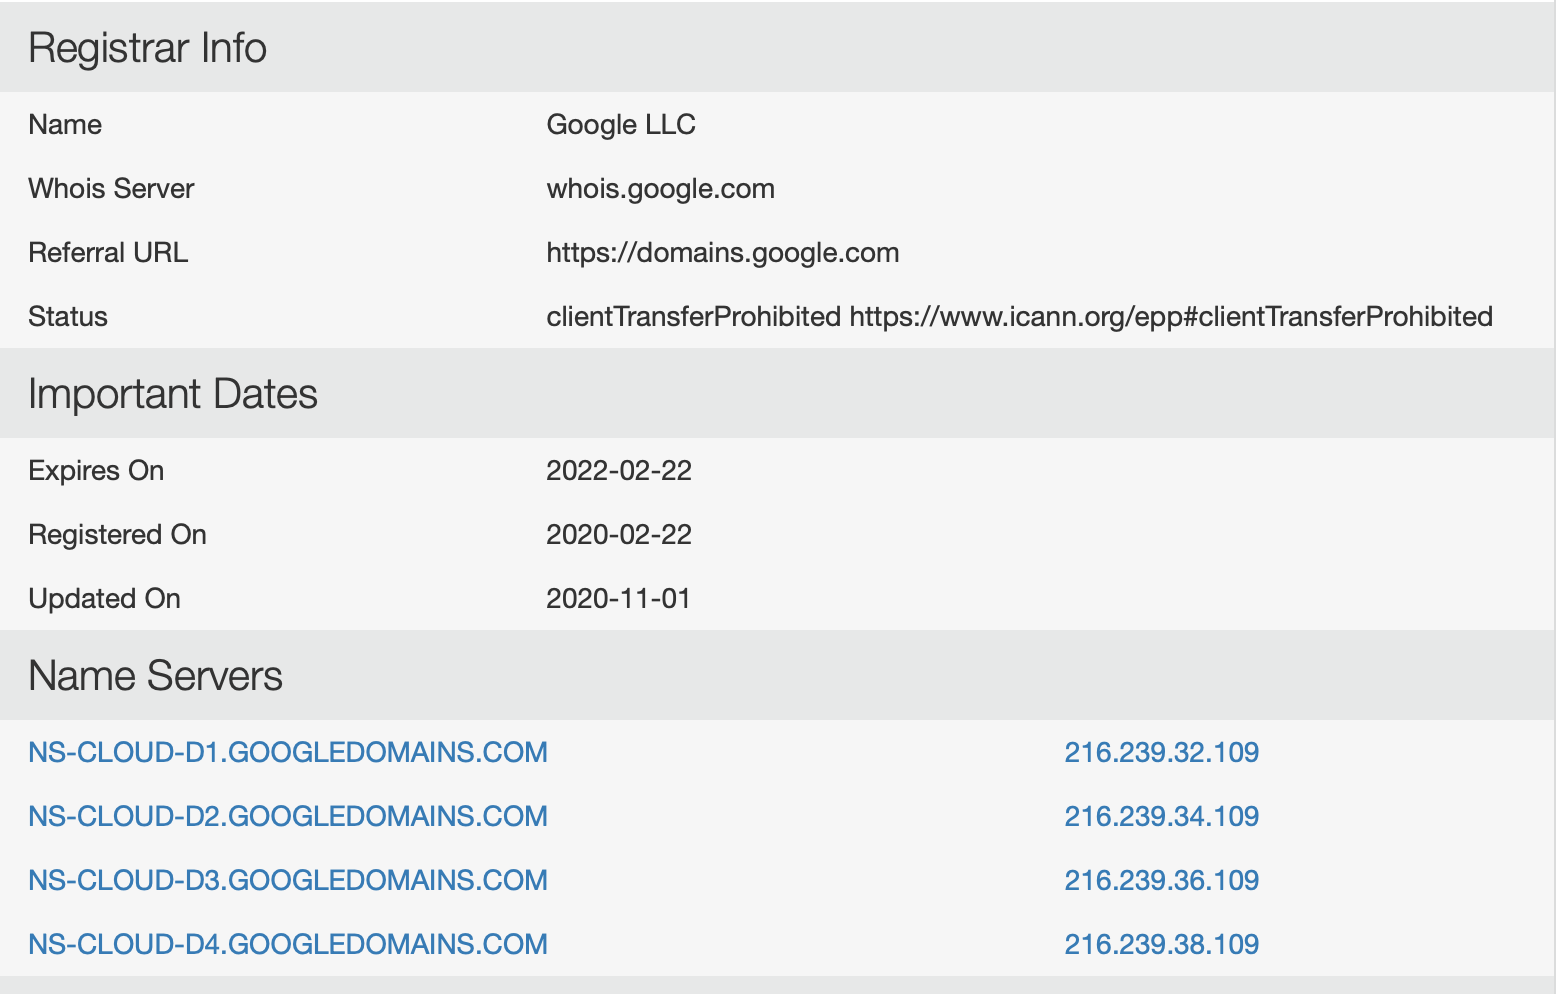Open NS-CLOUD-D4.GOOGLEDOMAINS.COM name server link
Viewport: 1562px width, 994px height.
[288, 944]
